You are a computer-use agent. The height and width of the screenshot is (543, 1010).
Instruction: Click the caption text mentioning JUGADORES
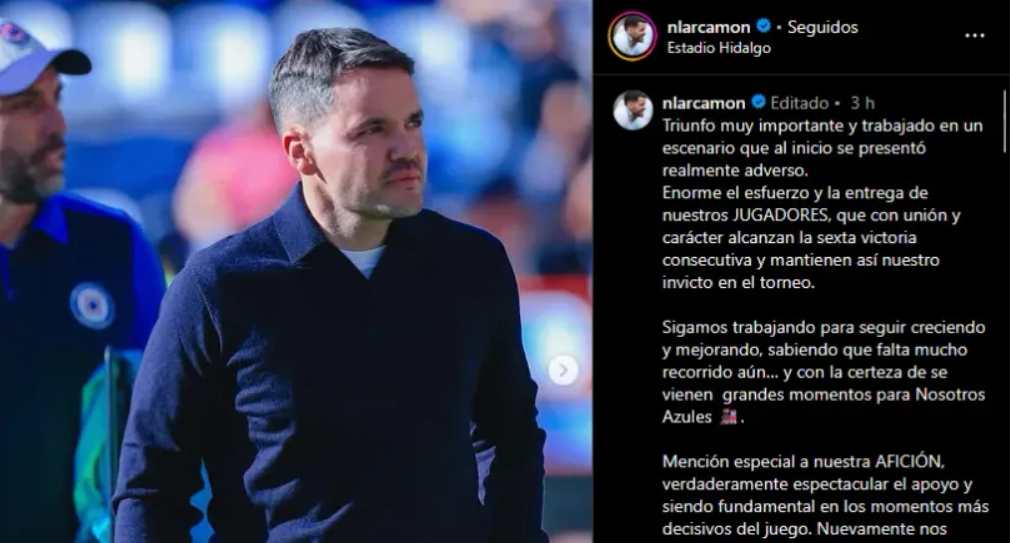[x=812, y=238]
